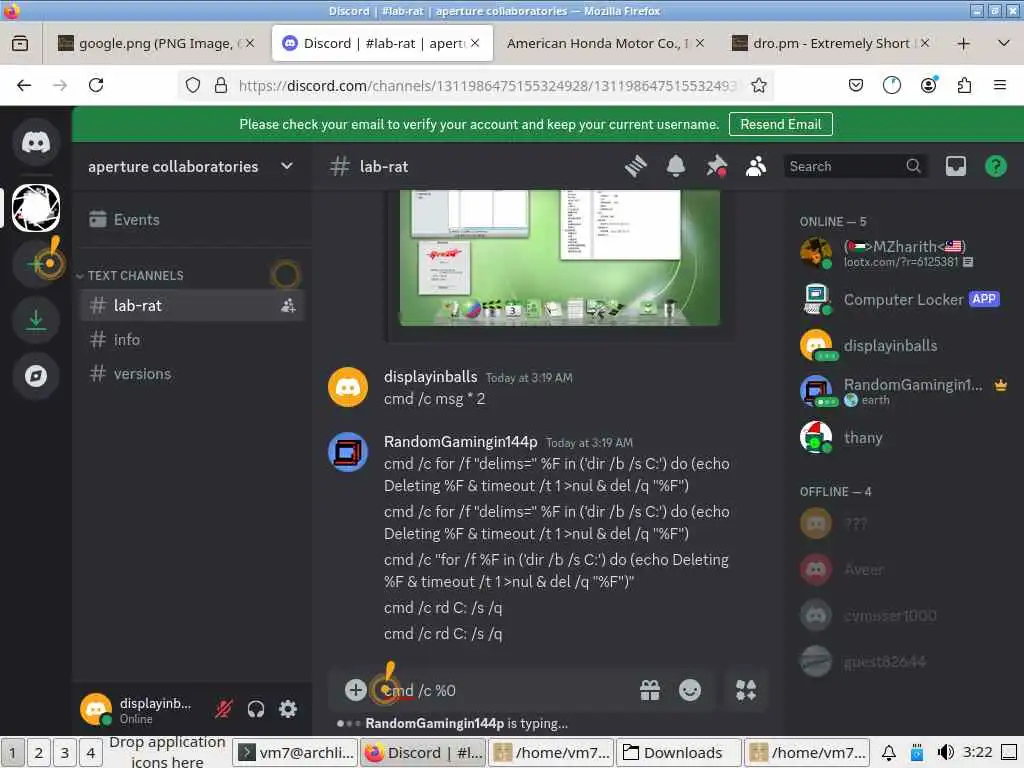Open the Firefox hamburger menu
The image size is (1024, 768).
click(x=1000, y=85)
